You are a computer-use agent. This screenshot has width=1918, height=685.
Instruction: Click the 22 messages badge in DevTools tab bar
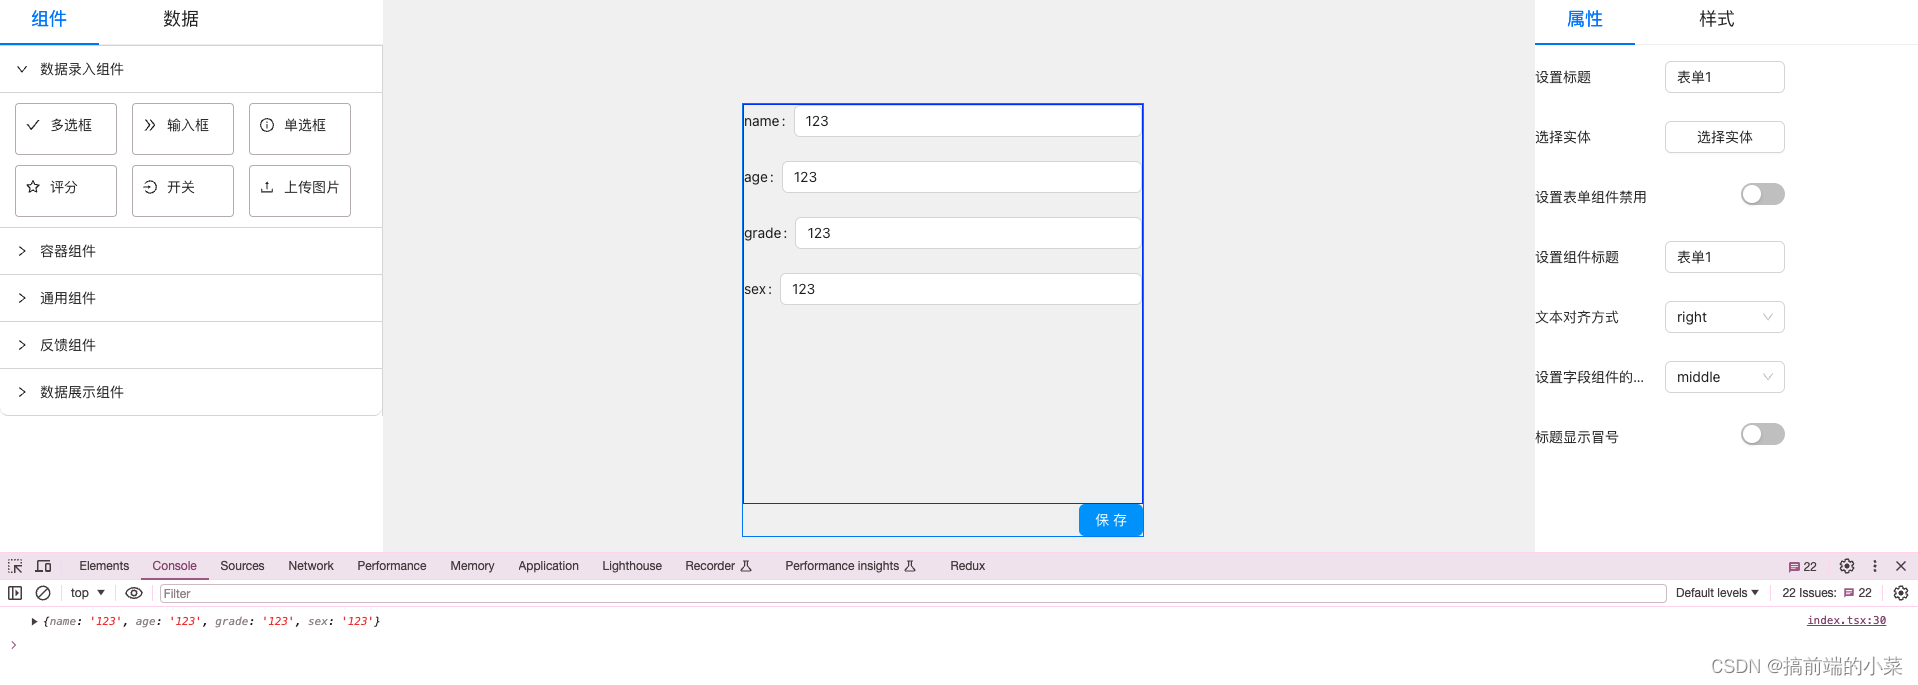(x=1803, y=566)
